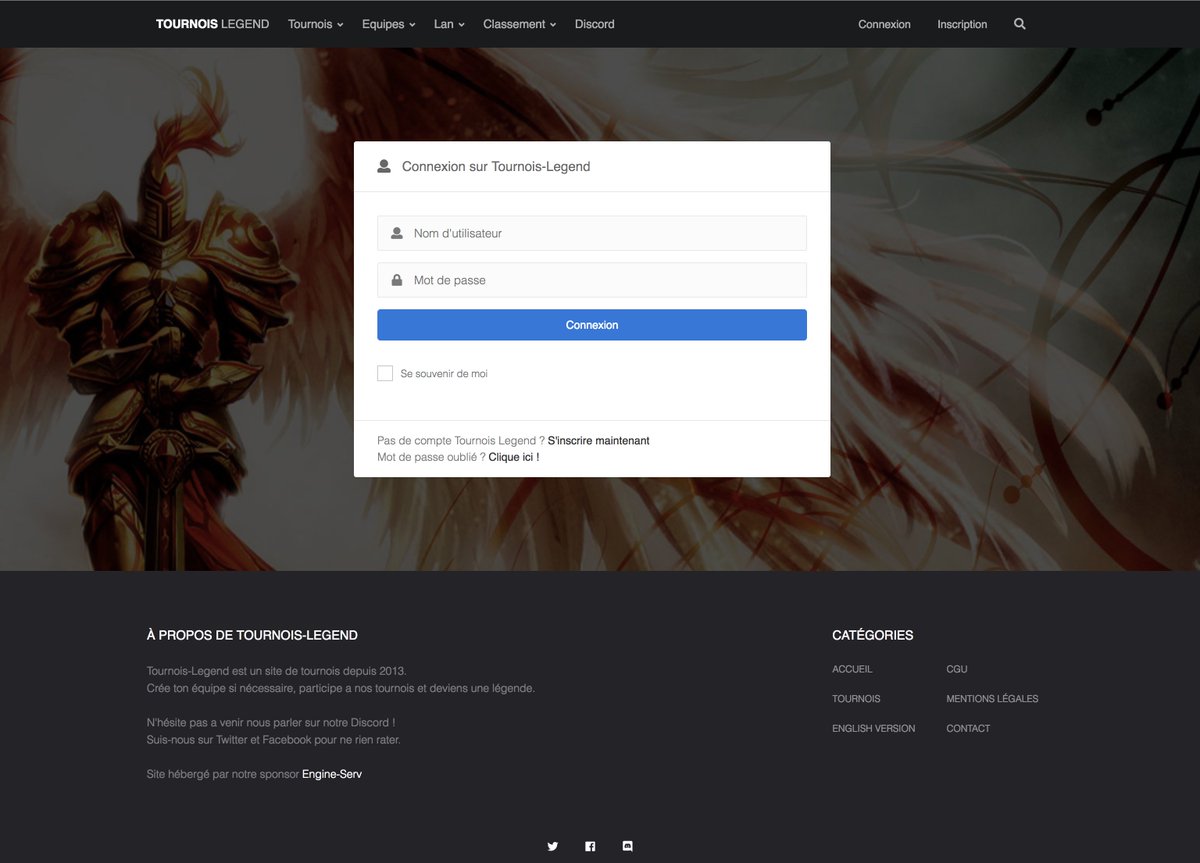1200x863 pixels.
Task: Select the À PROPOS DE TOURNOIS-LEGEND heading
Action: pos(252,635)
